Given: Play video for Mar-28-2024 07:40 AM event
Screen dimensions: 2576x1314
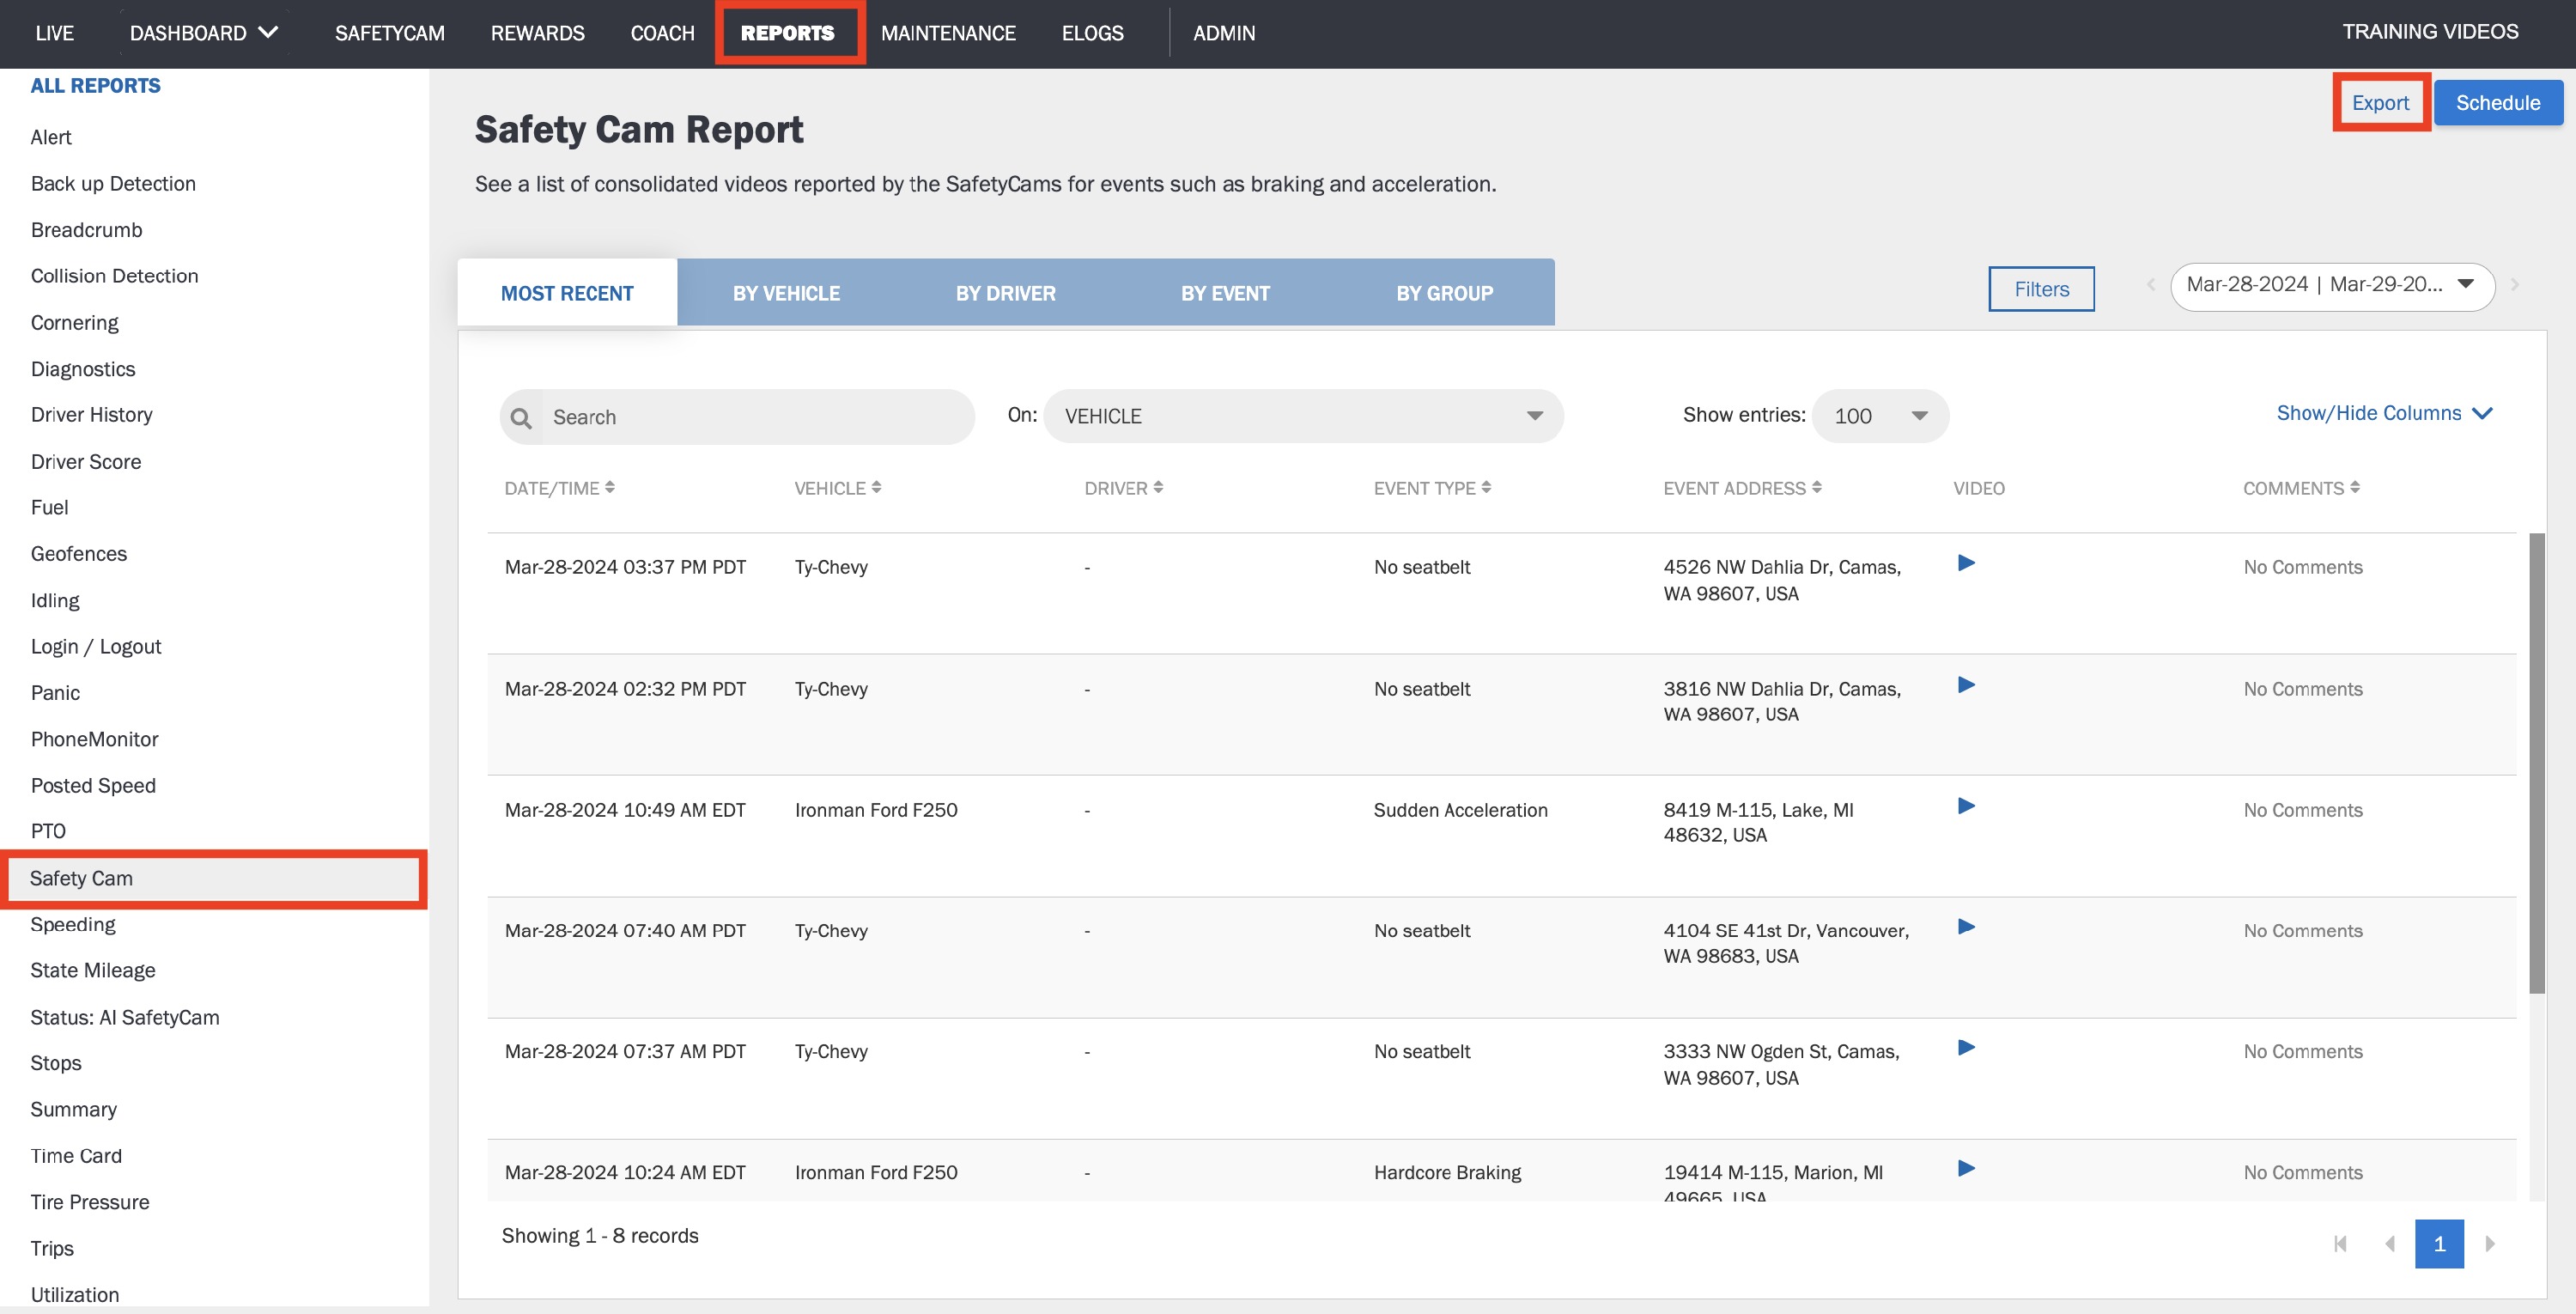Looking at the screenshot, I should coord(1966,927).
